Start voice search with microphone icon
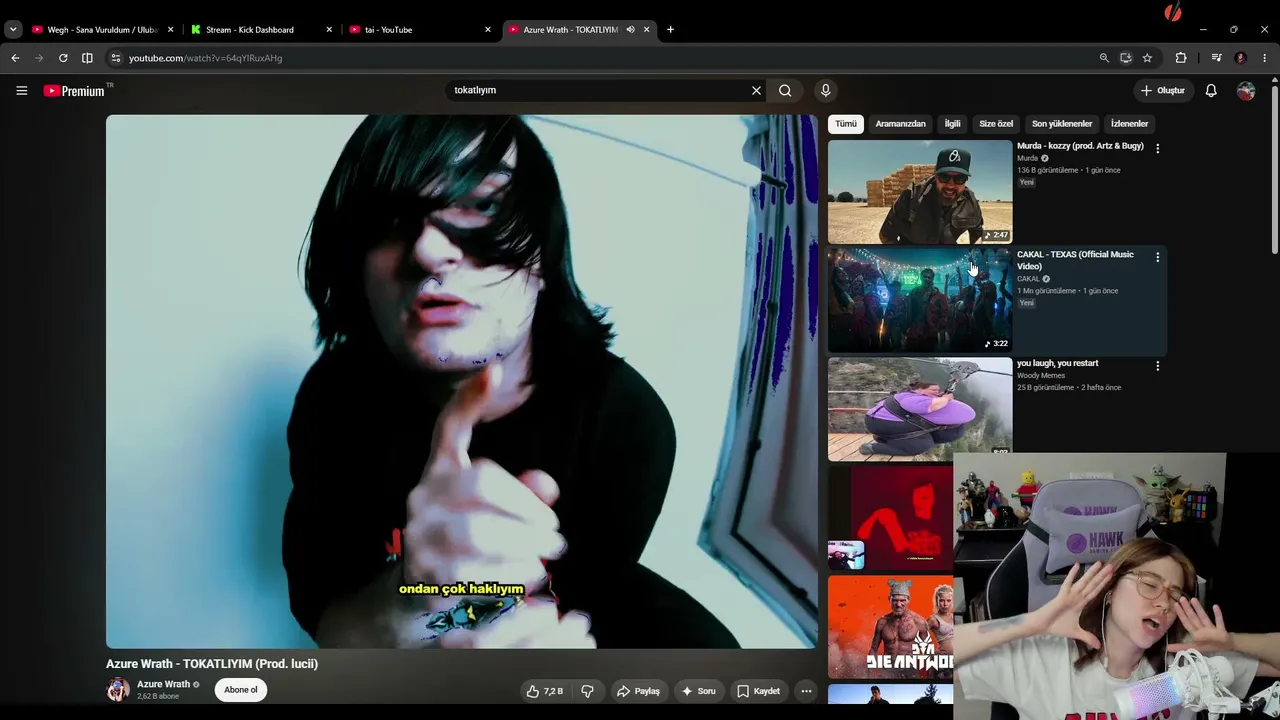Screen dimensions: 1280x720 pos(825,90)
